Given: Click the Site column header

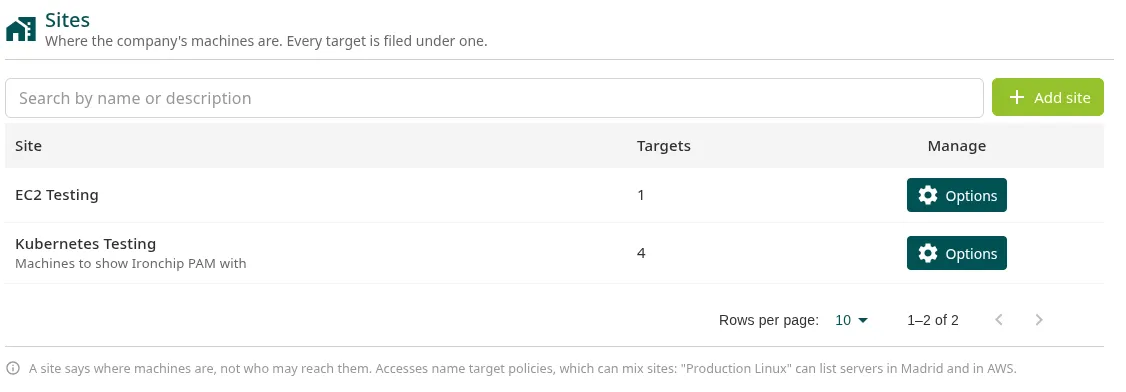Looking at the screenshot, I should click(29, 146).
